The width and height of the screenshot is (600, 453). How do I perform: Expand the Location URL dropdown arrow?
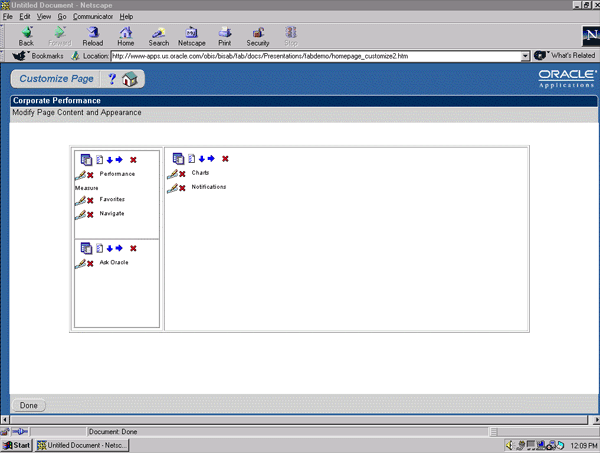[x=525, y=56]
